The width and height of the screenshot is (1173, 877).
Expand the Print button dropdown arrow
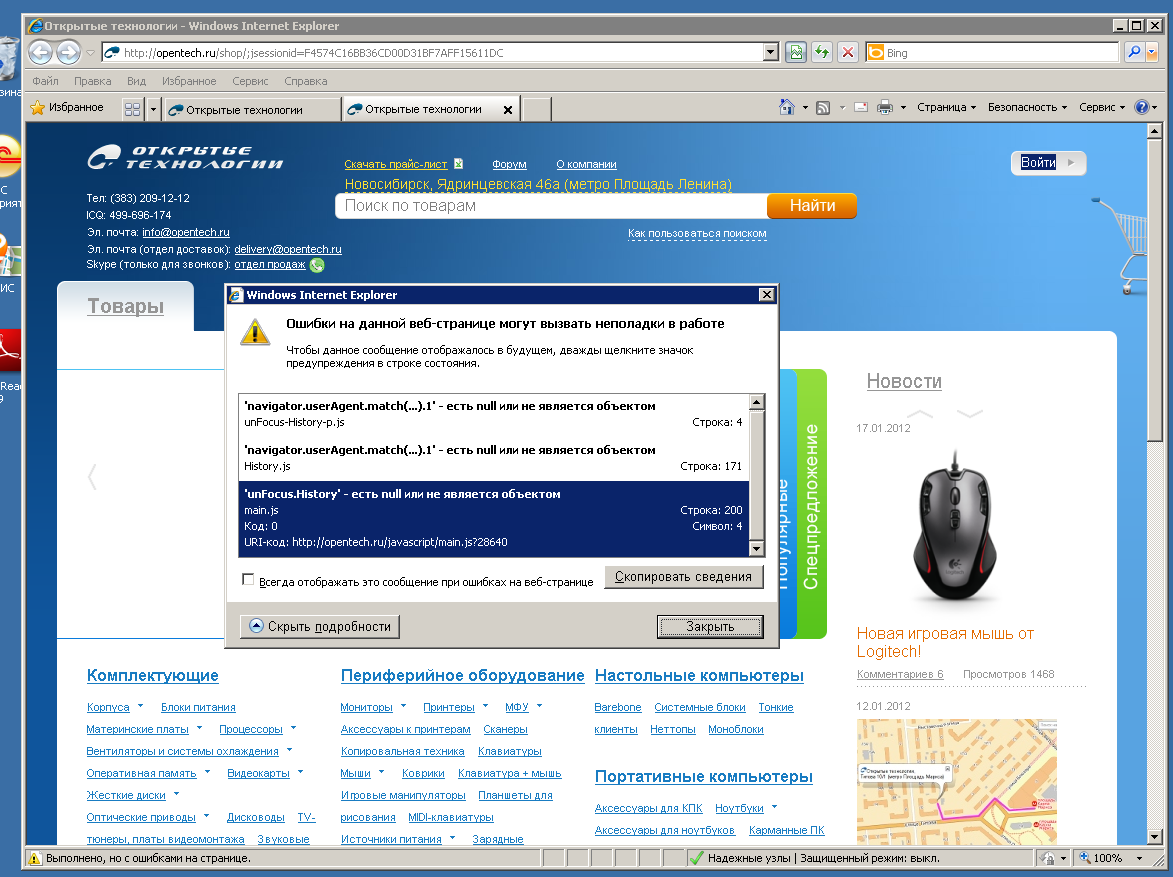tap(903, 108)
